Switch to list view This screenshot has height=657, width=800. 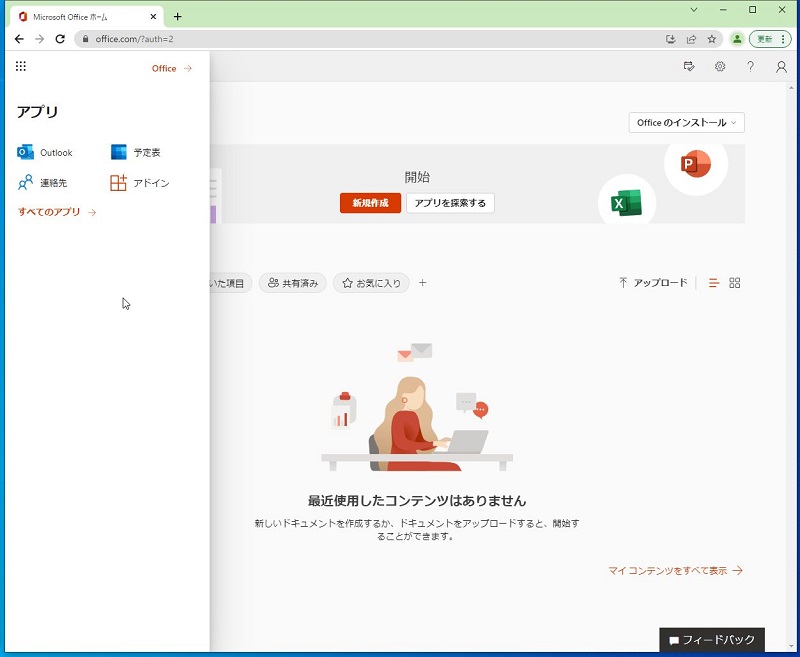pos(714,283)
